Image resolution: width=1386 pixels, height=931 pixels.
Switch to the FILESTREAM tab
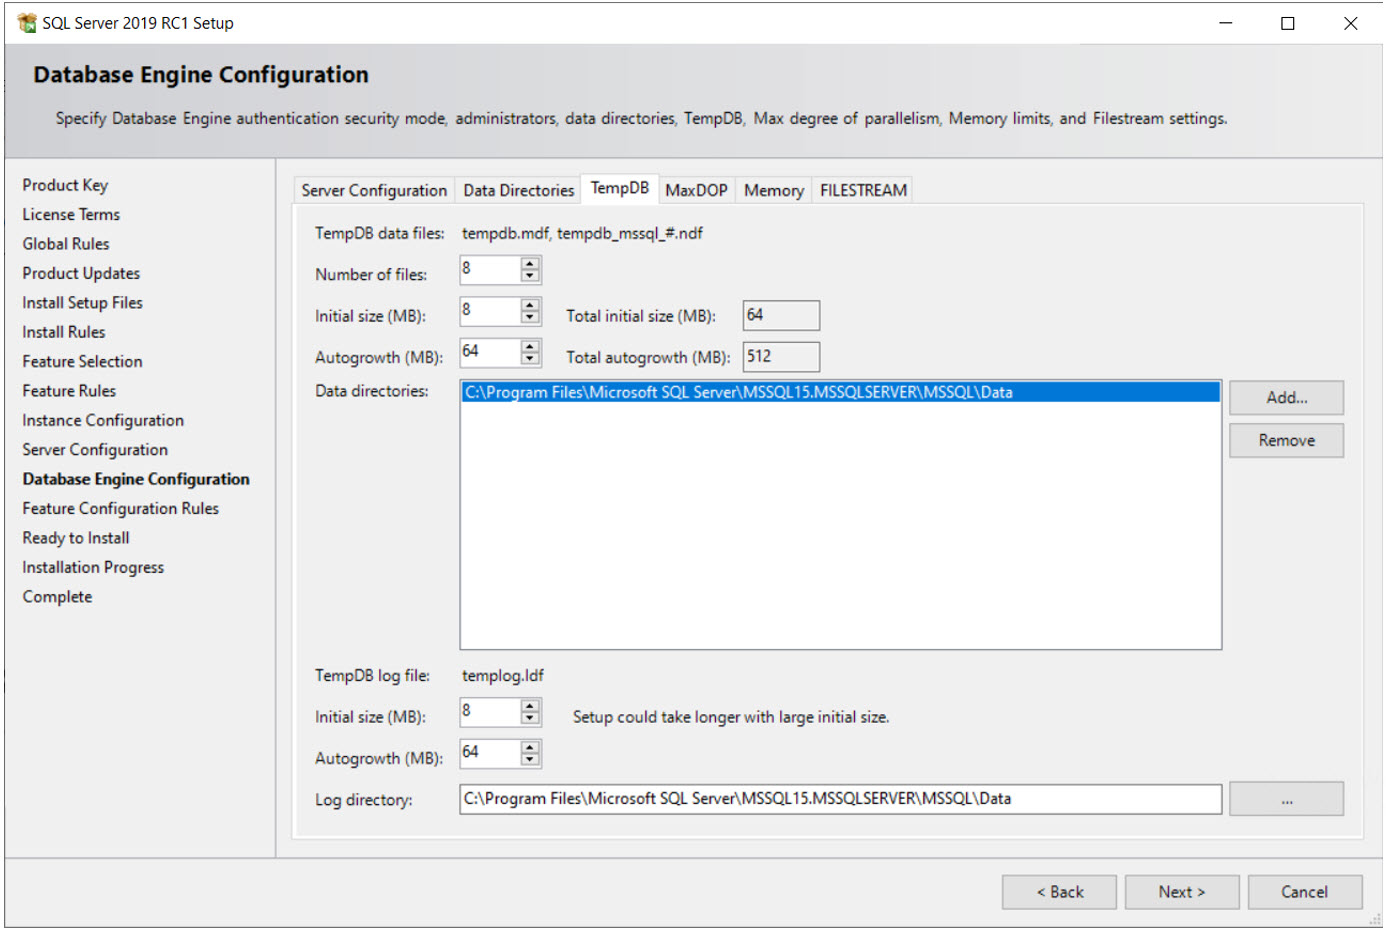862,190
